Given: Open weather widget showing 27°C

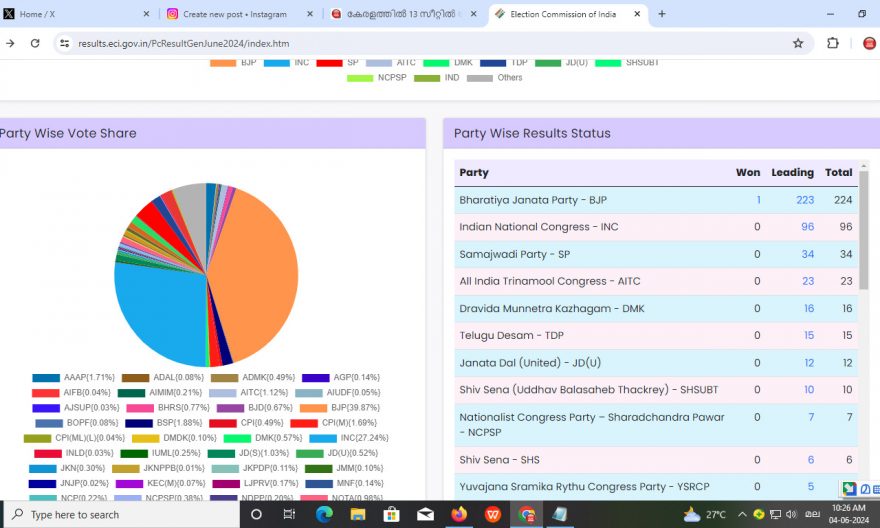Looking at the screenshot, I should point(705,515).
